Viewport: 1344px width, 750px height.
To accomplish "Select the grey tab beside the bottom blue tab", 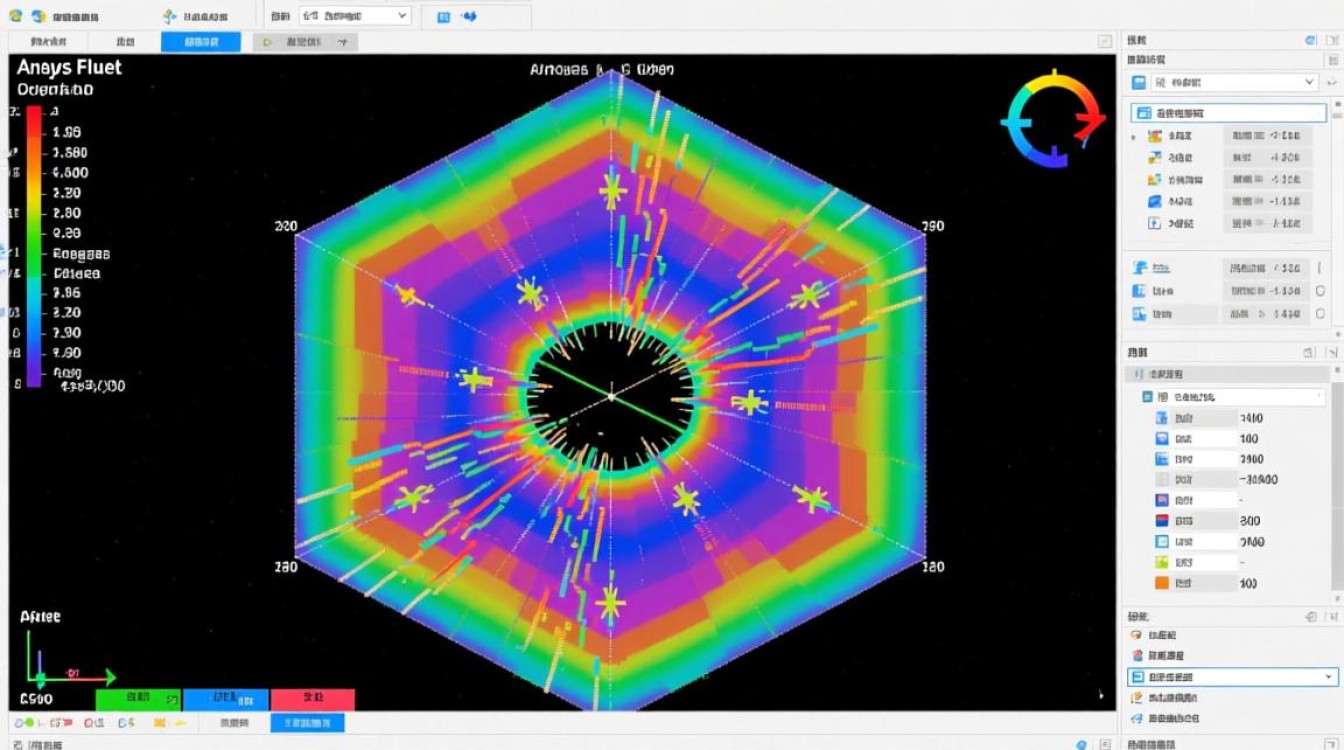I will pyautogui.click(x=234, y=722).
